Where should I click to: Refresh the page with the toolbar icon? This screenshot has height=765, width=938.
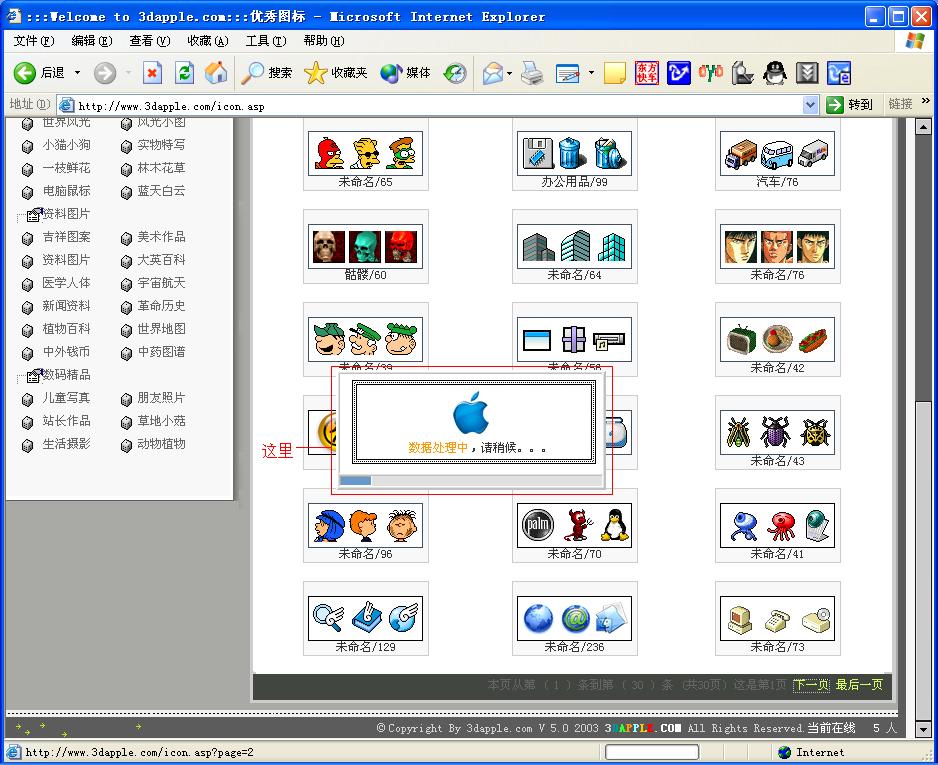coord(184,73)
